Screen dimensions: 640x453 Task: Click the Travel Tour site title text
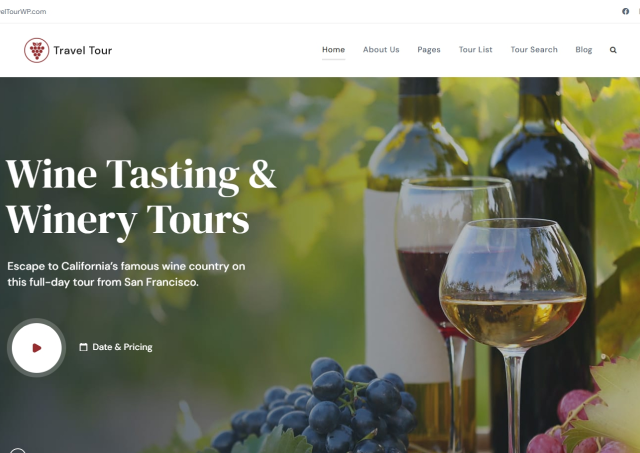click(x=83, y=50)
